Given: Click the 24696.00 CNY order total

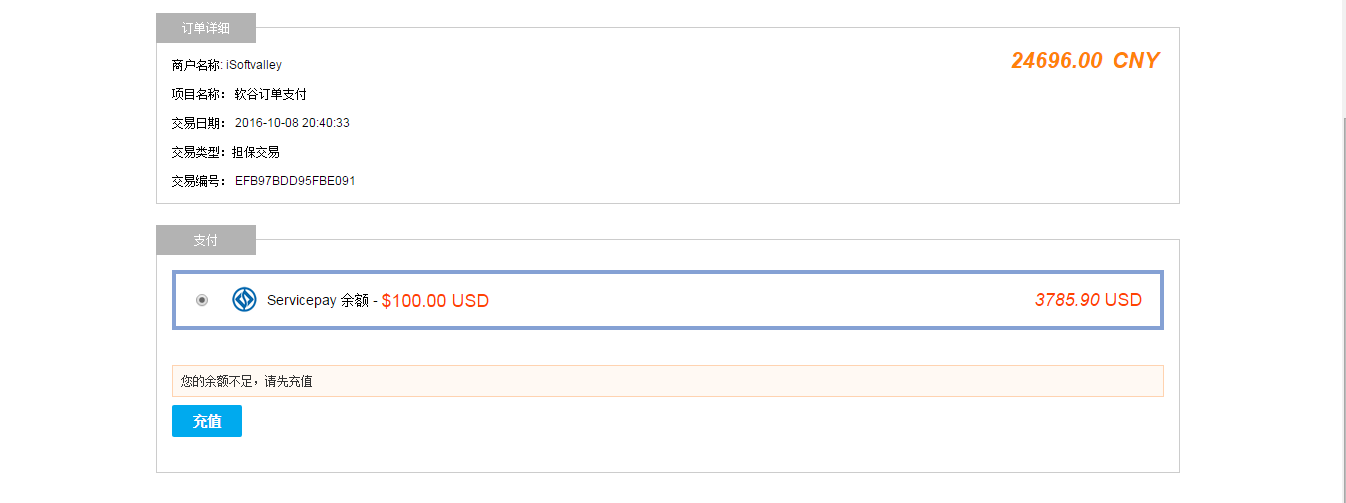Looking at the screenshot, I should pos(1085,61).
